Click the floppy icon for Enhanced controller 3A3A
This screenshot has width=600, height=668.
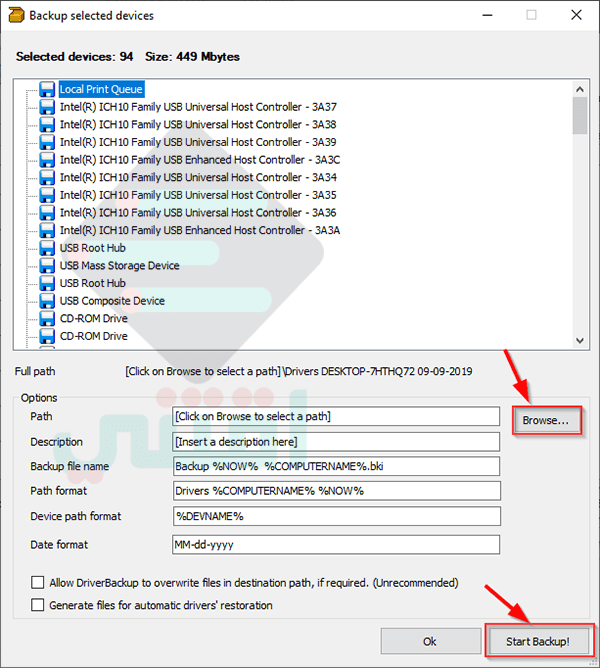coord(47,230)
